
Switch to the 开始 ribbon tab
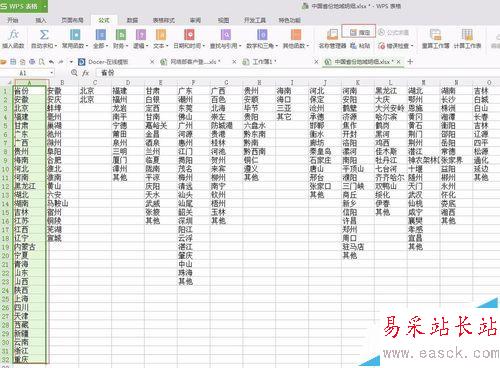(x=13, y=20)
